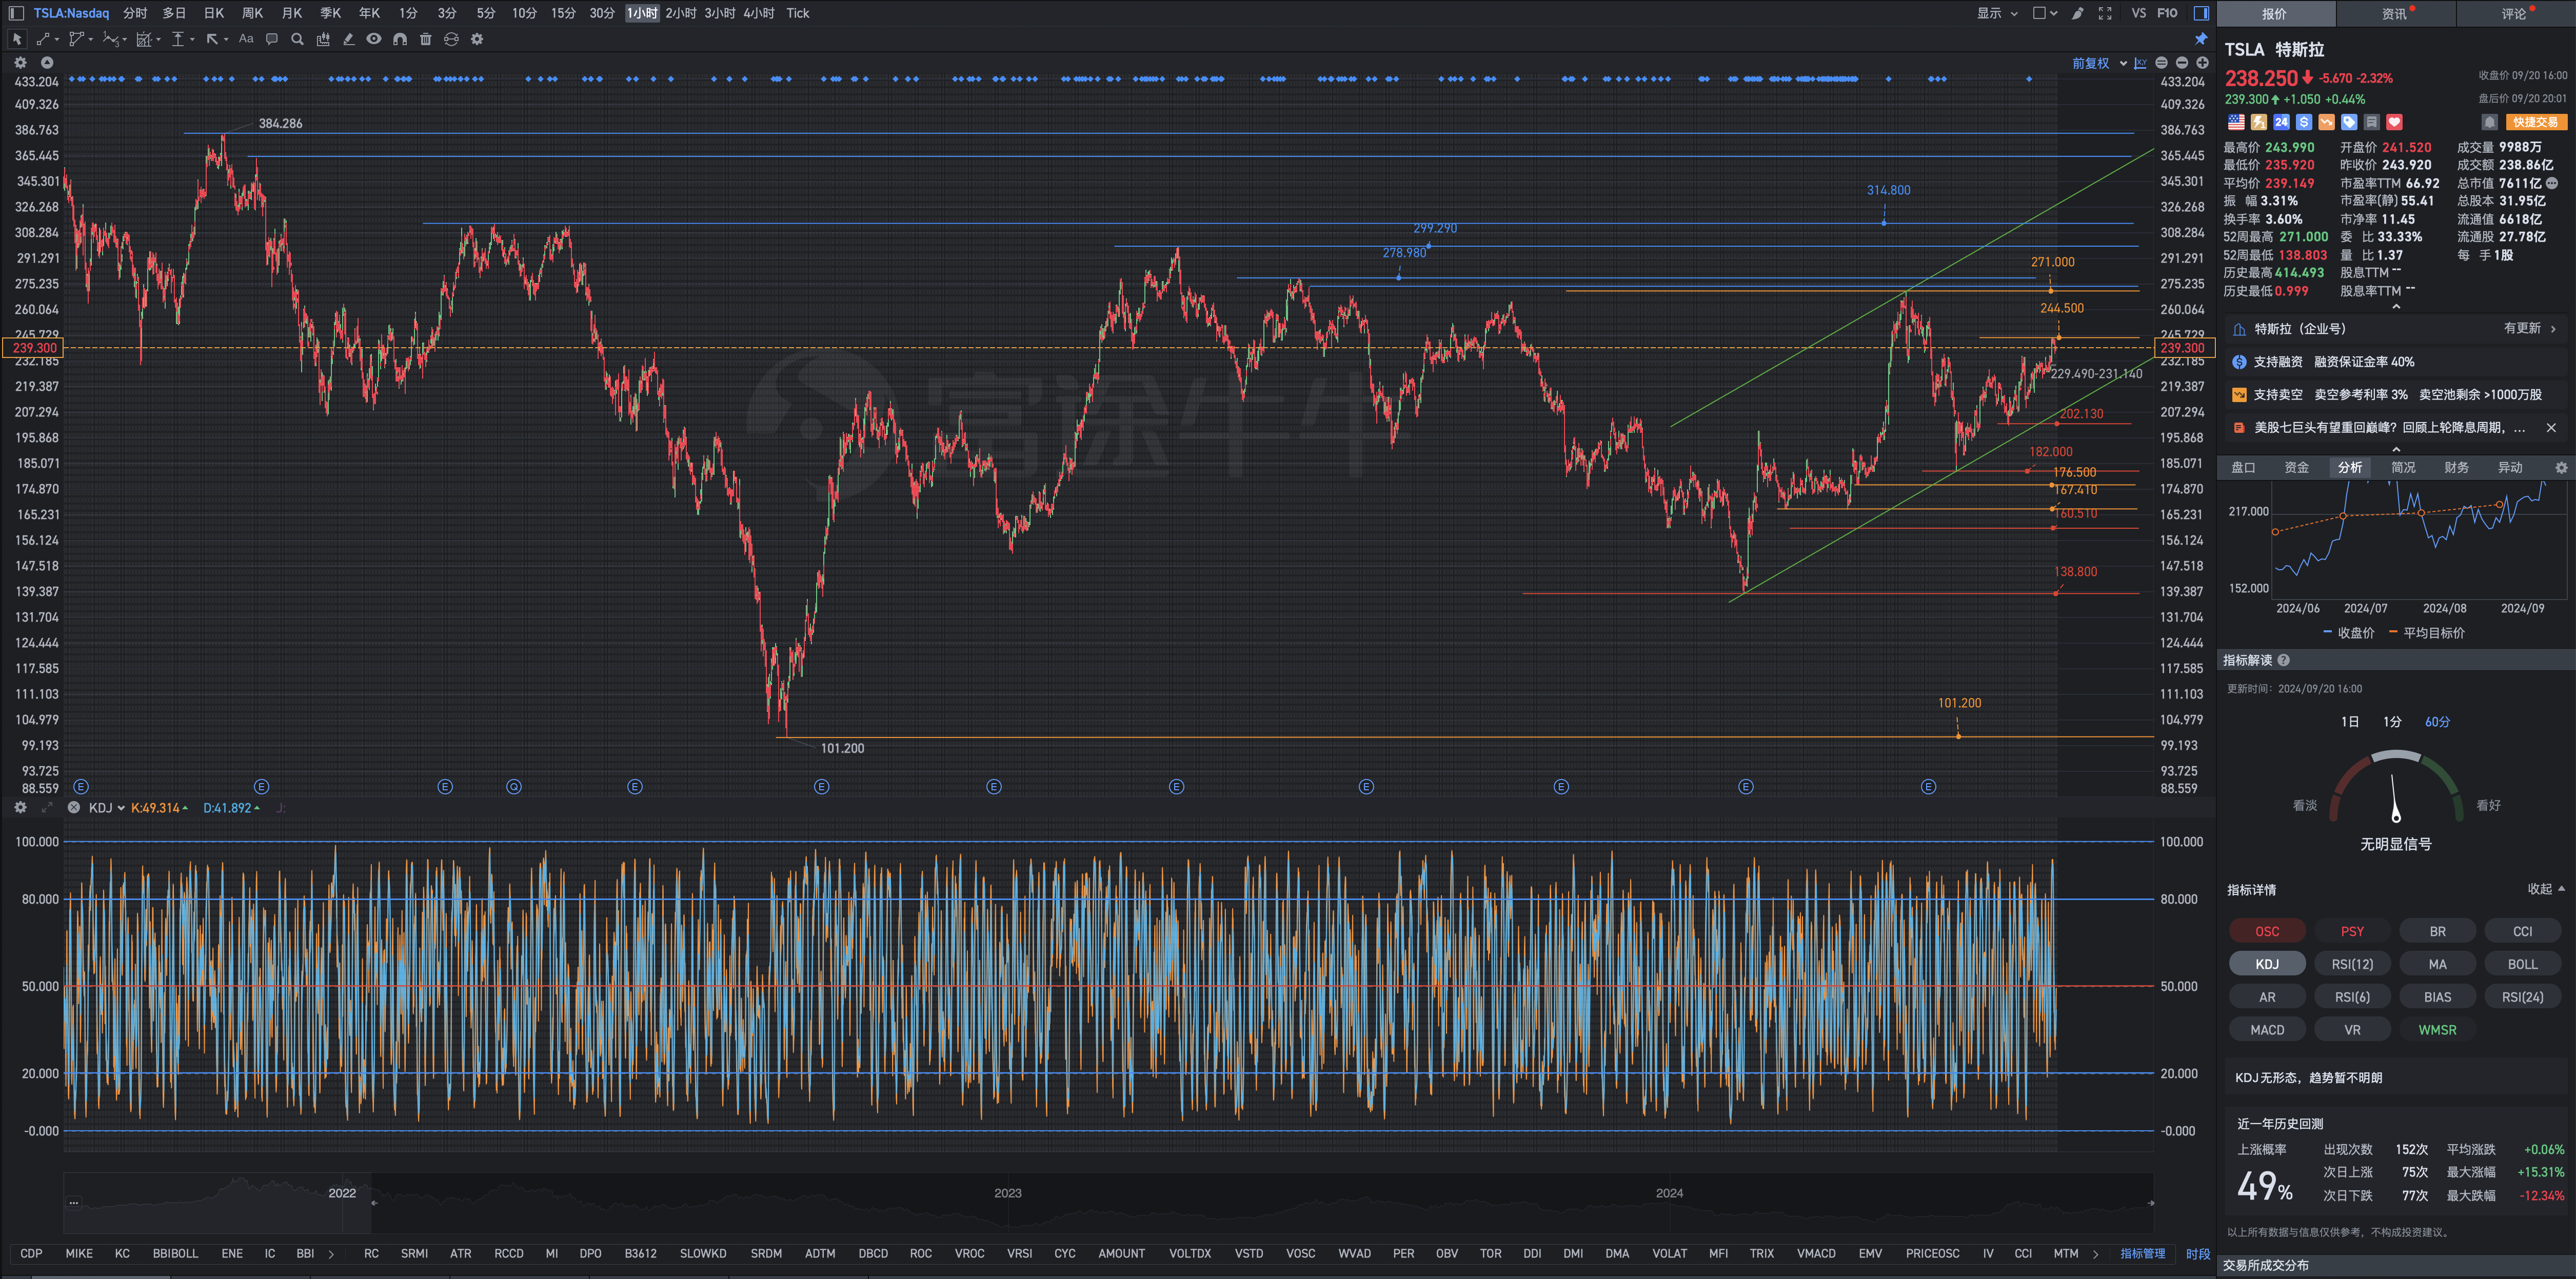The width and height of the screenshot is (2576, 1279).
Task: Click the sync drawings icon
Action: click(451, 39)
